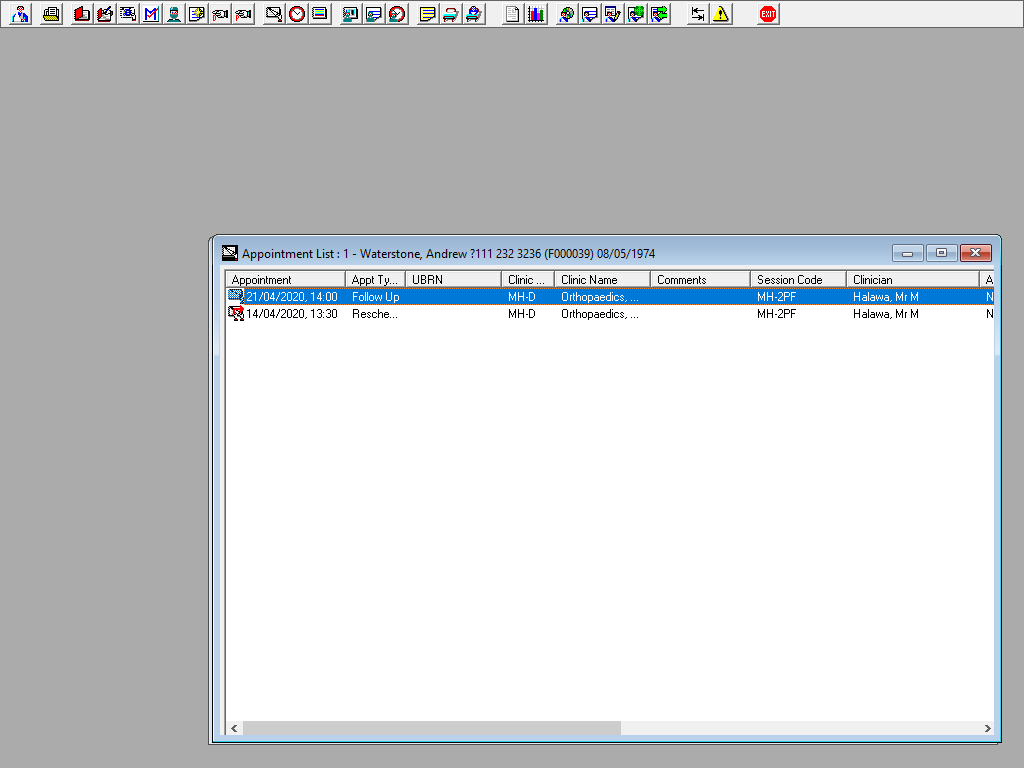Click the empty hospital bed icon

coord(451,14)
